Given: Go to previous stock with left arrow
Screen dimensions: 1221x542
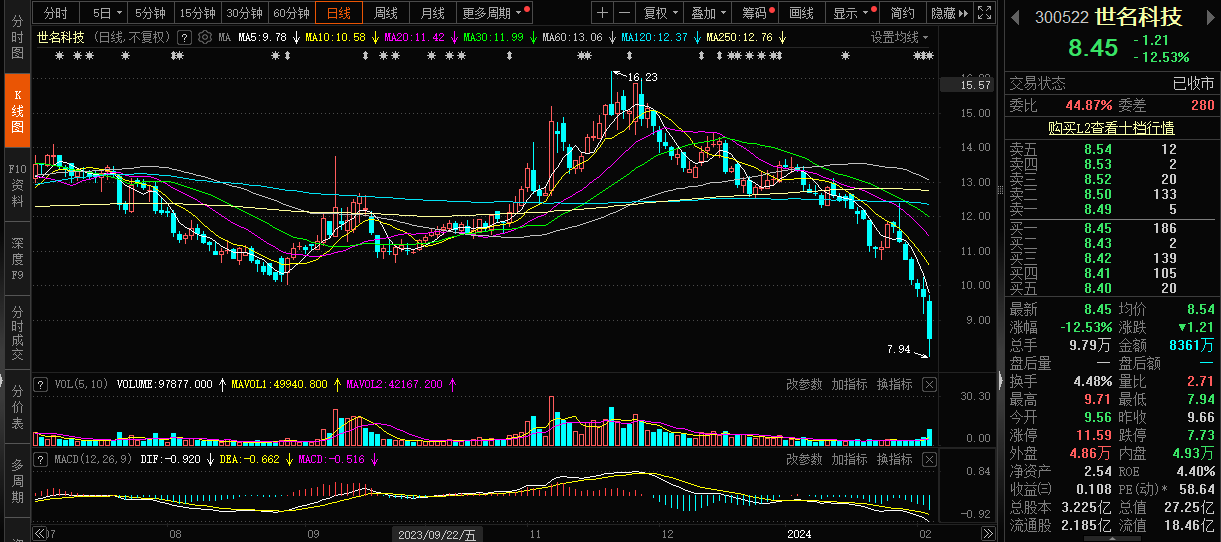Looking at the screenshot, I should click(x=1014, y=18).
